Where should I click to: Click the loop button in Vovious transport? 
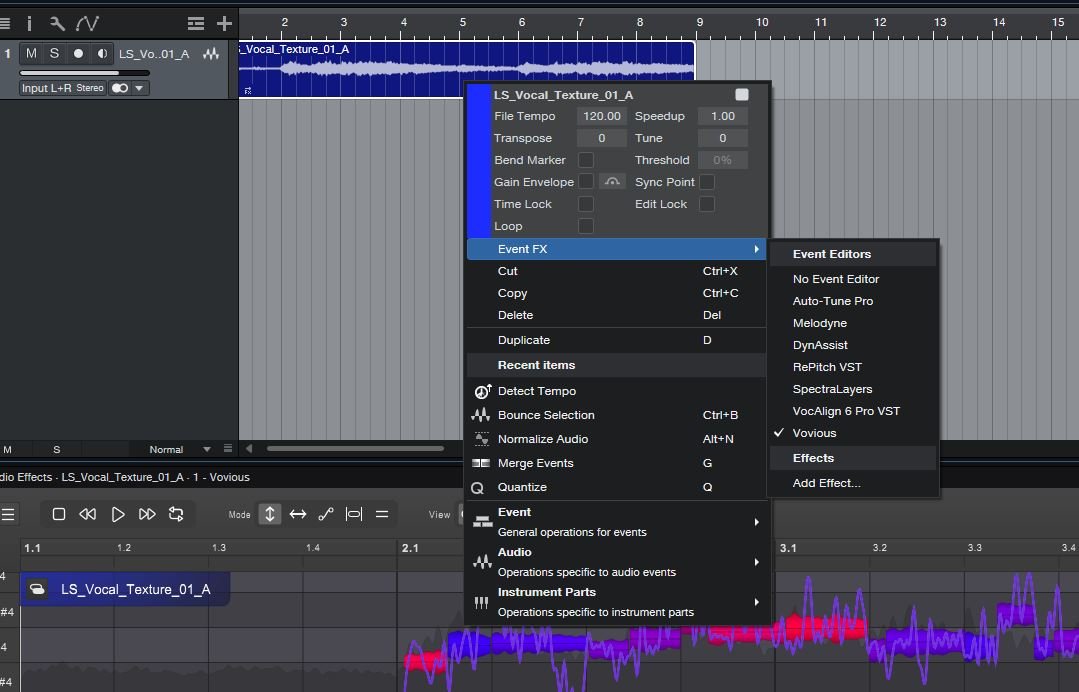pyautogui.click(x=176, y=514)
